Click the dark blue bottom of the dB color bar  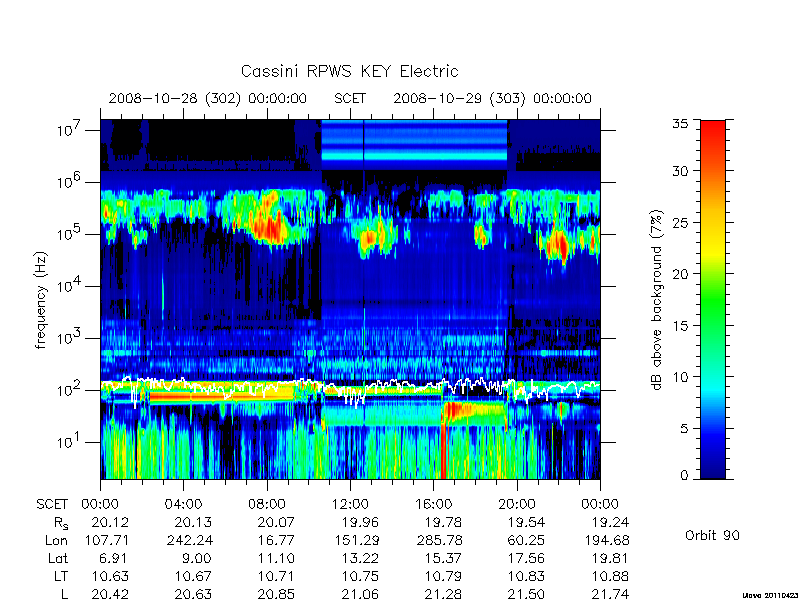click(713, 469)
